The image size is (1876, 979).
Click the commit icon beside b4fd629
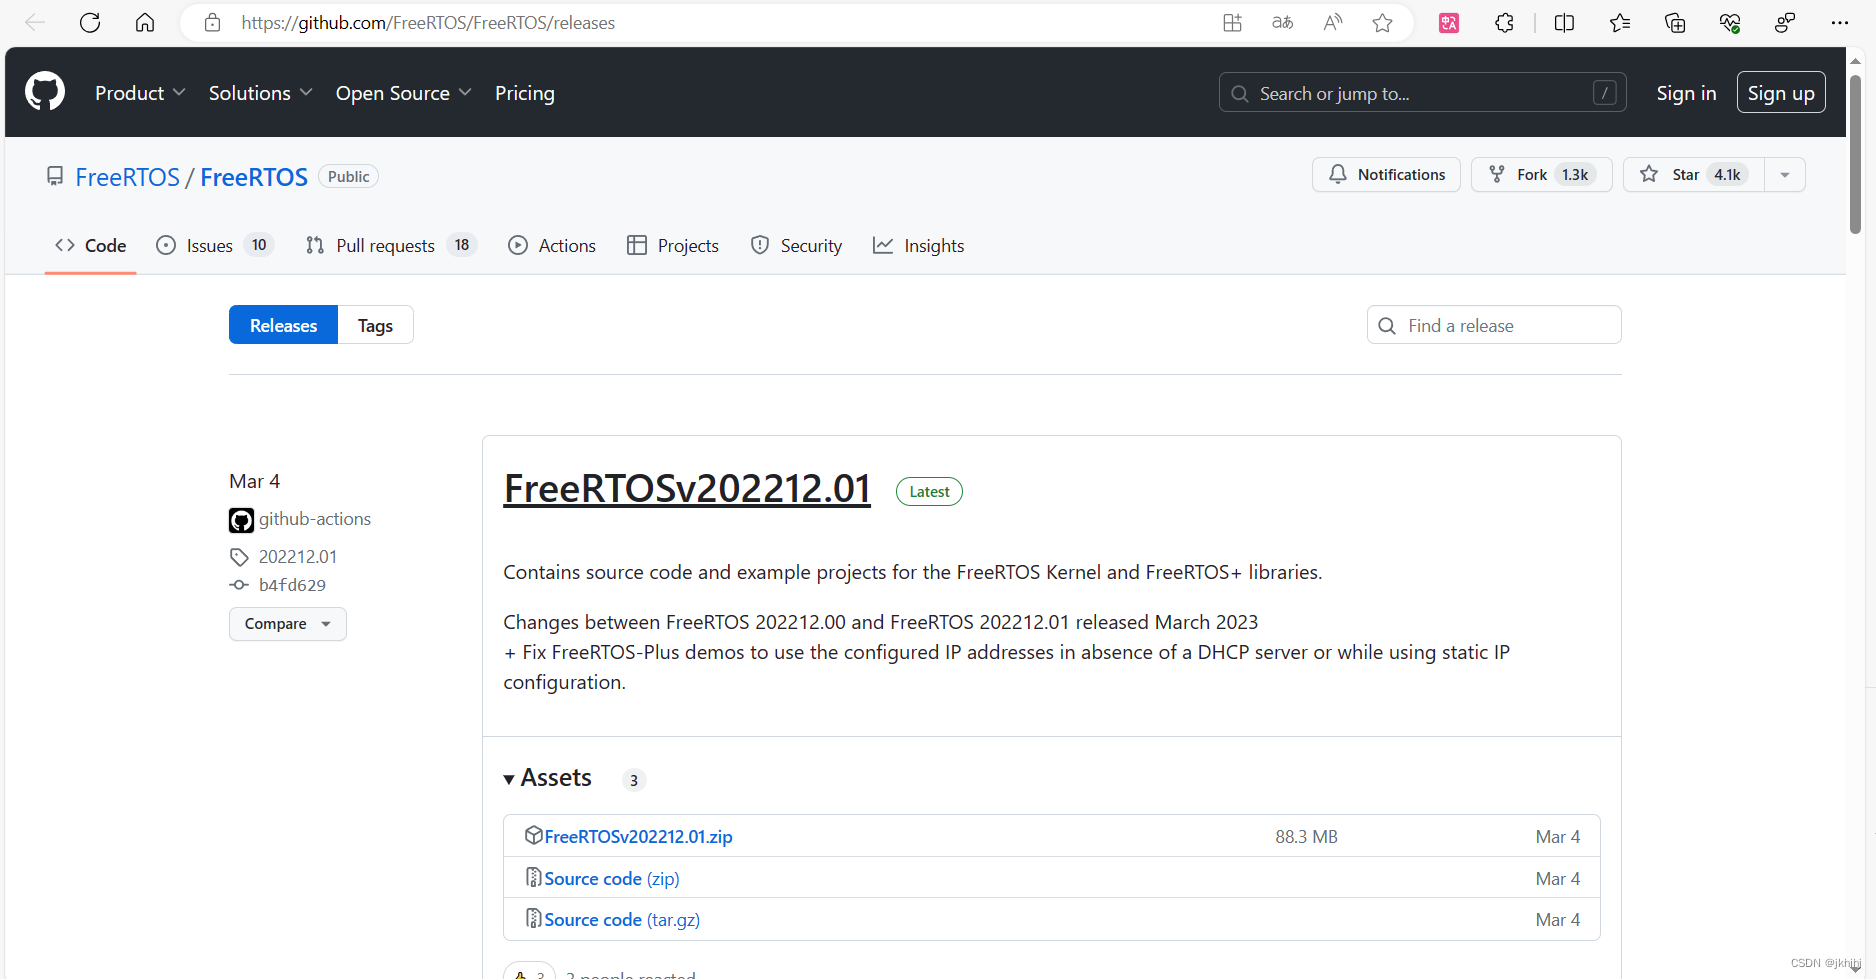tap(239, 585)
